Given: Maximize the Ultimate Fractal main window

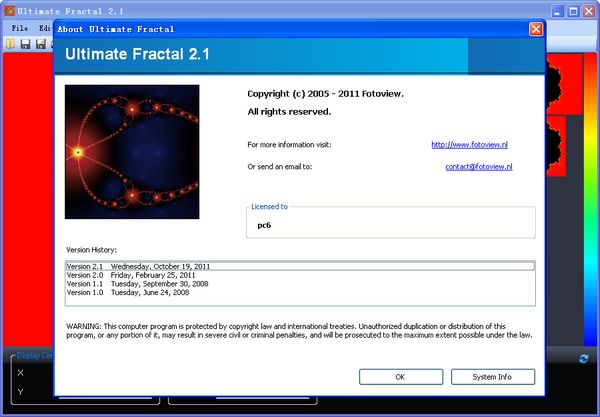Looking at the screenshot, I should (573, 11).
